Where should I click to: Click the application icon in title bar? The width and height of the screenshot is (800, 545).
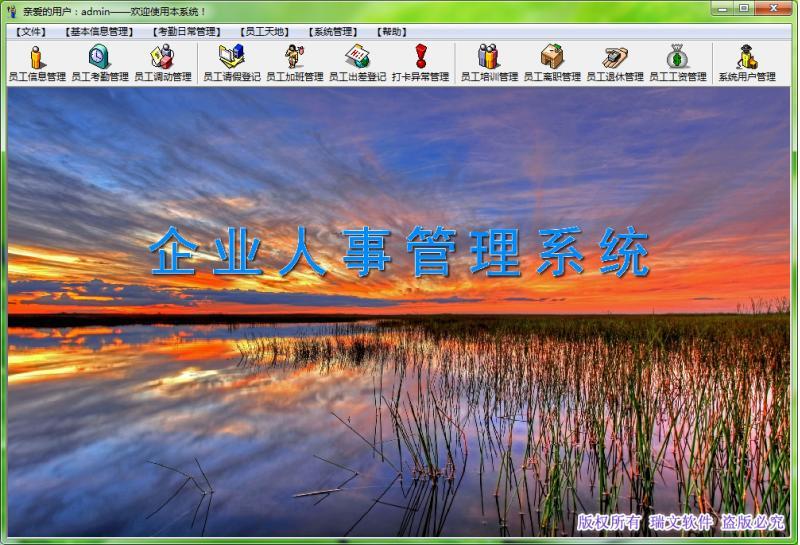coord(12,11)
